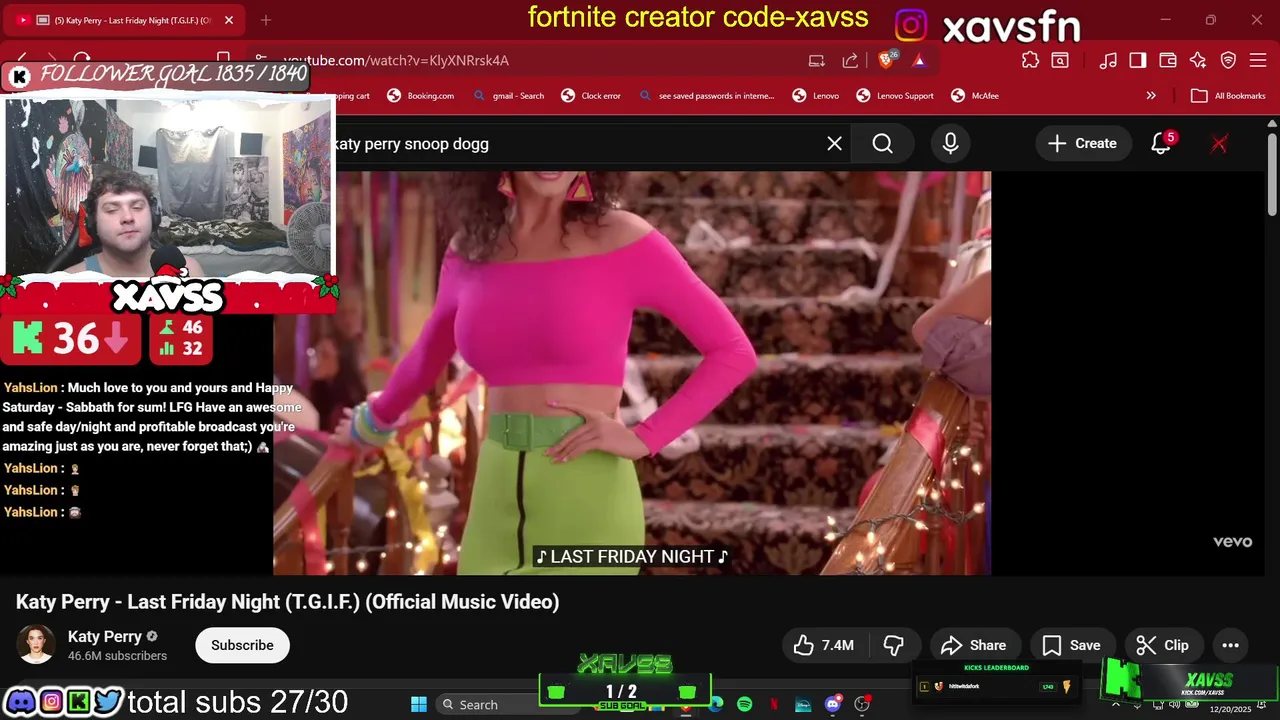Save the video to a playlist
1280x720 pixels.
coord(1071,645)
